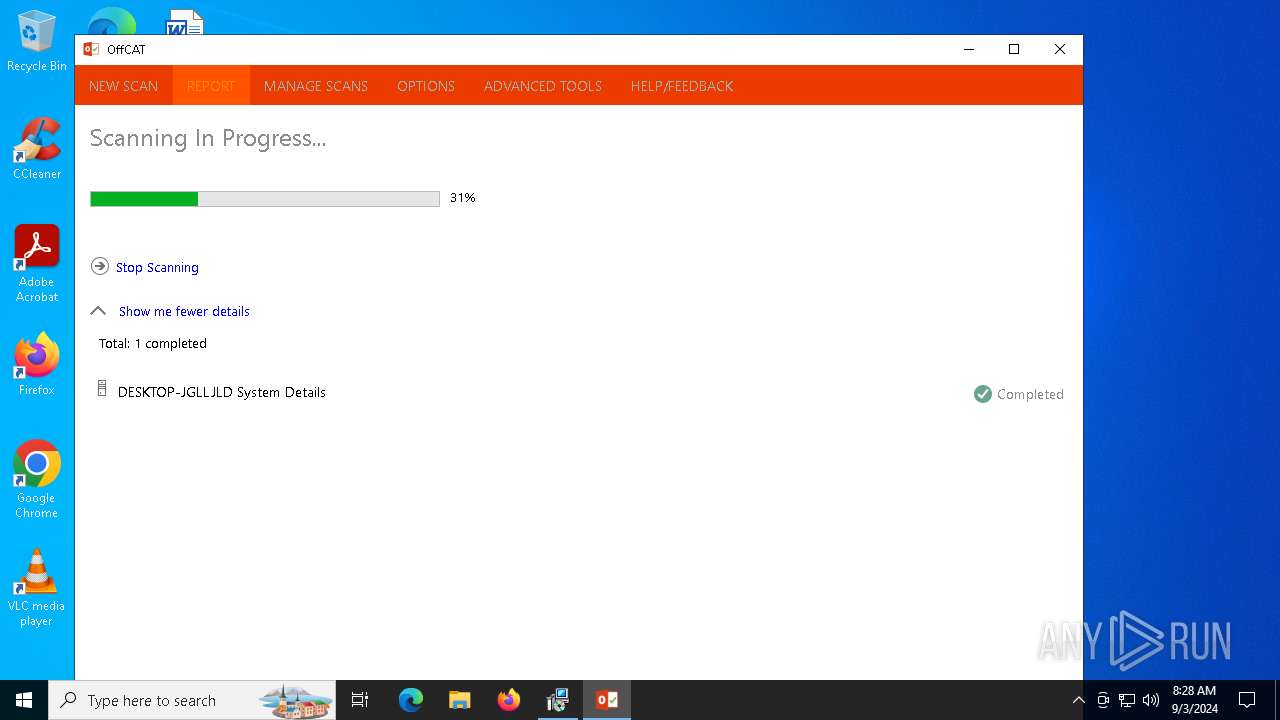Open the VLC media player desktop shortcut

pyautogui.click(x=37, y=588)
